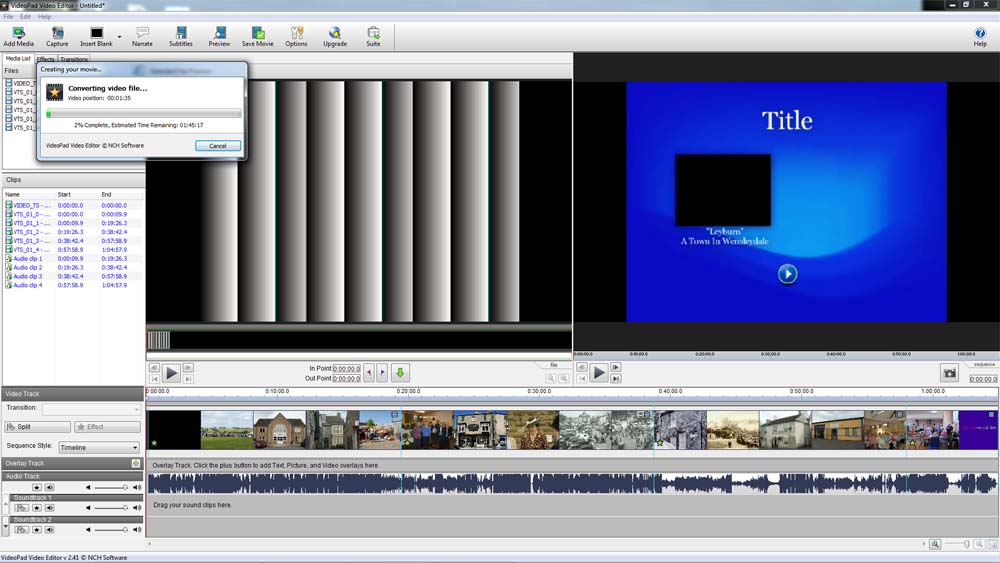1000x563 pixels.
Task: Open the Transition dropdown
Action: [x=91, y=409]
